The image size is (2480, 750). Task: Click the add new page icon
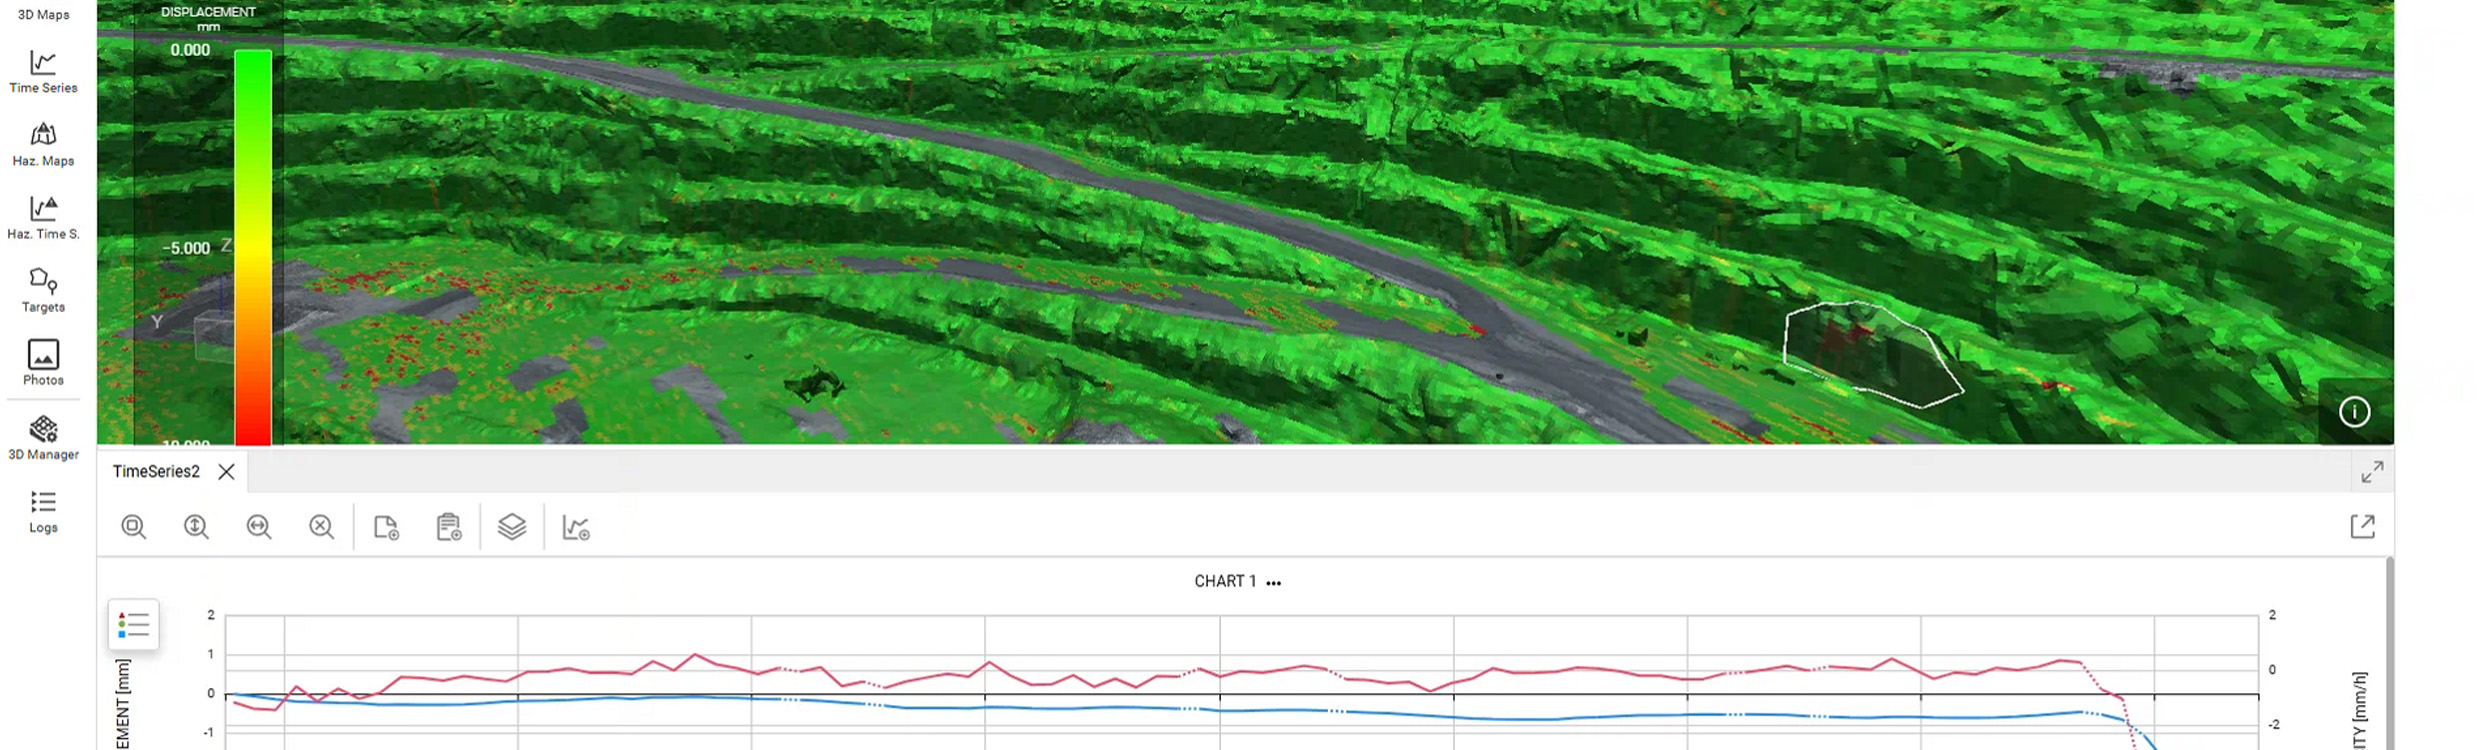pyautogui.click(x=386, y=527)
